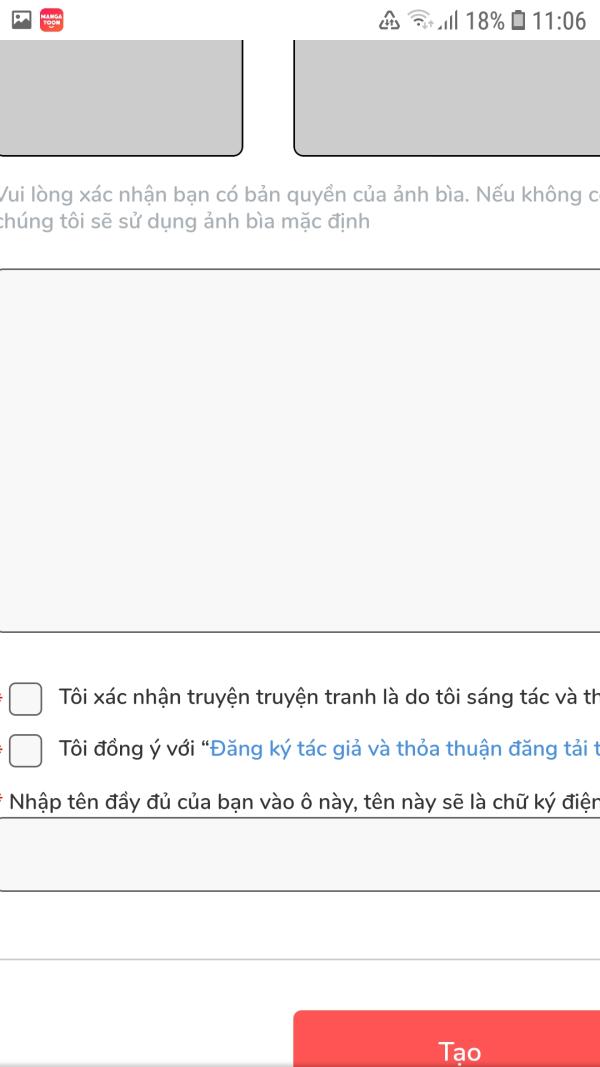Tap the data saver icon in status bar
Viewport: 600px width, 1067px height.
(x=389, y=20)
